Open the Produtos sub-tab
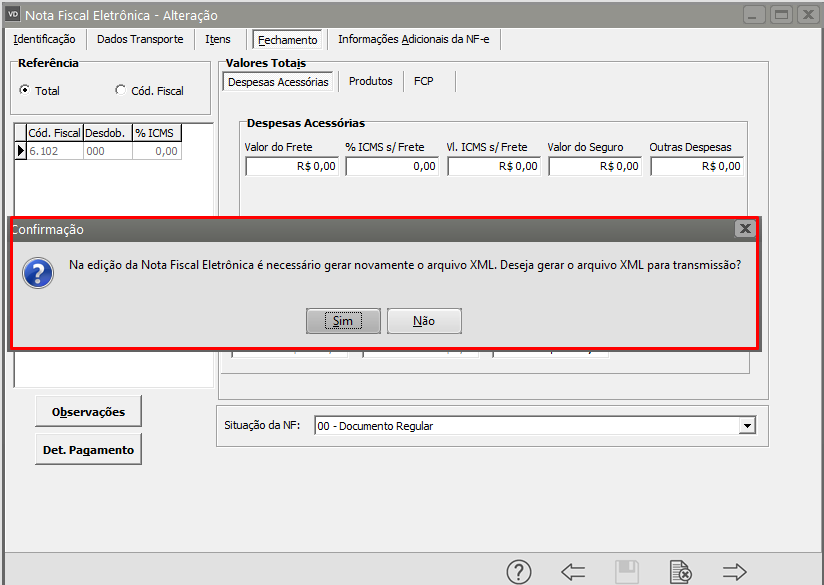Screen dimensions: 824x585 (370, 81)
